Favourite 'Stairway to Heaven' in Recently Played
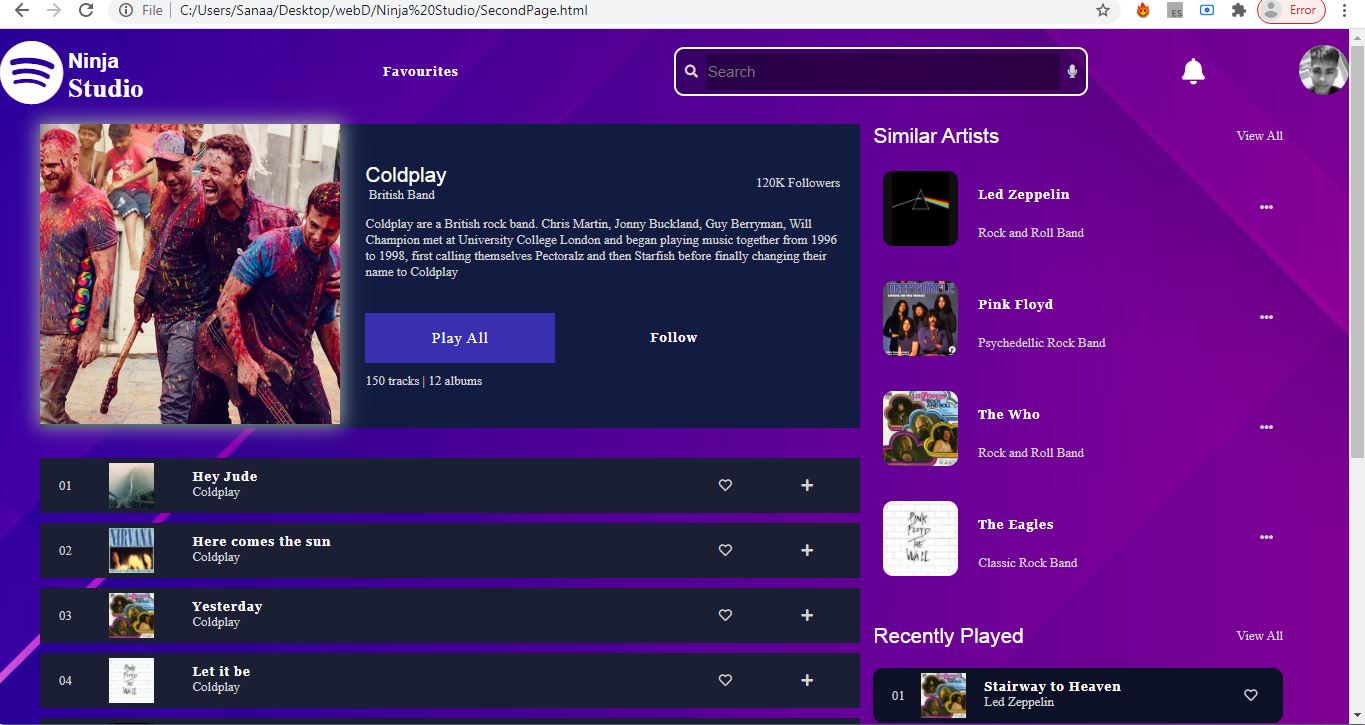Image resolution: width=1365 pixels, height=725 pixels. pos(1250,694)
